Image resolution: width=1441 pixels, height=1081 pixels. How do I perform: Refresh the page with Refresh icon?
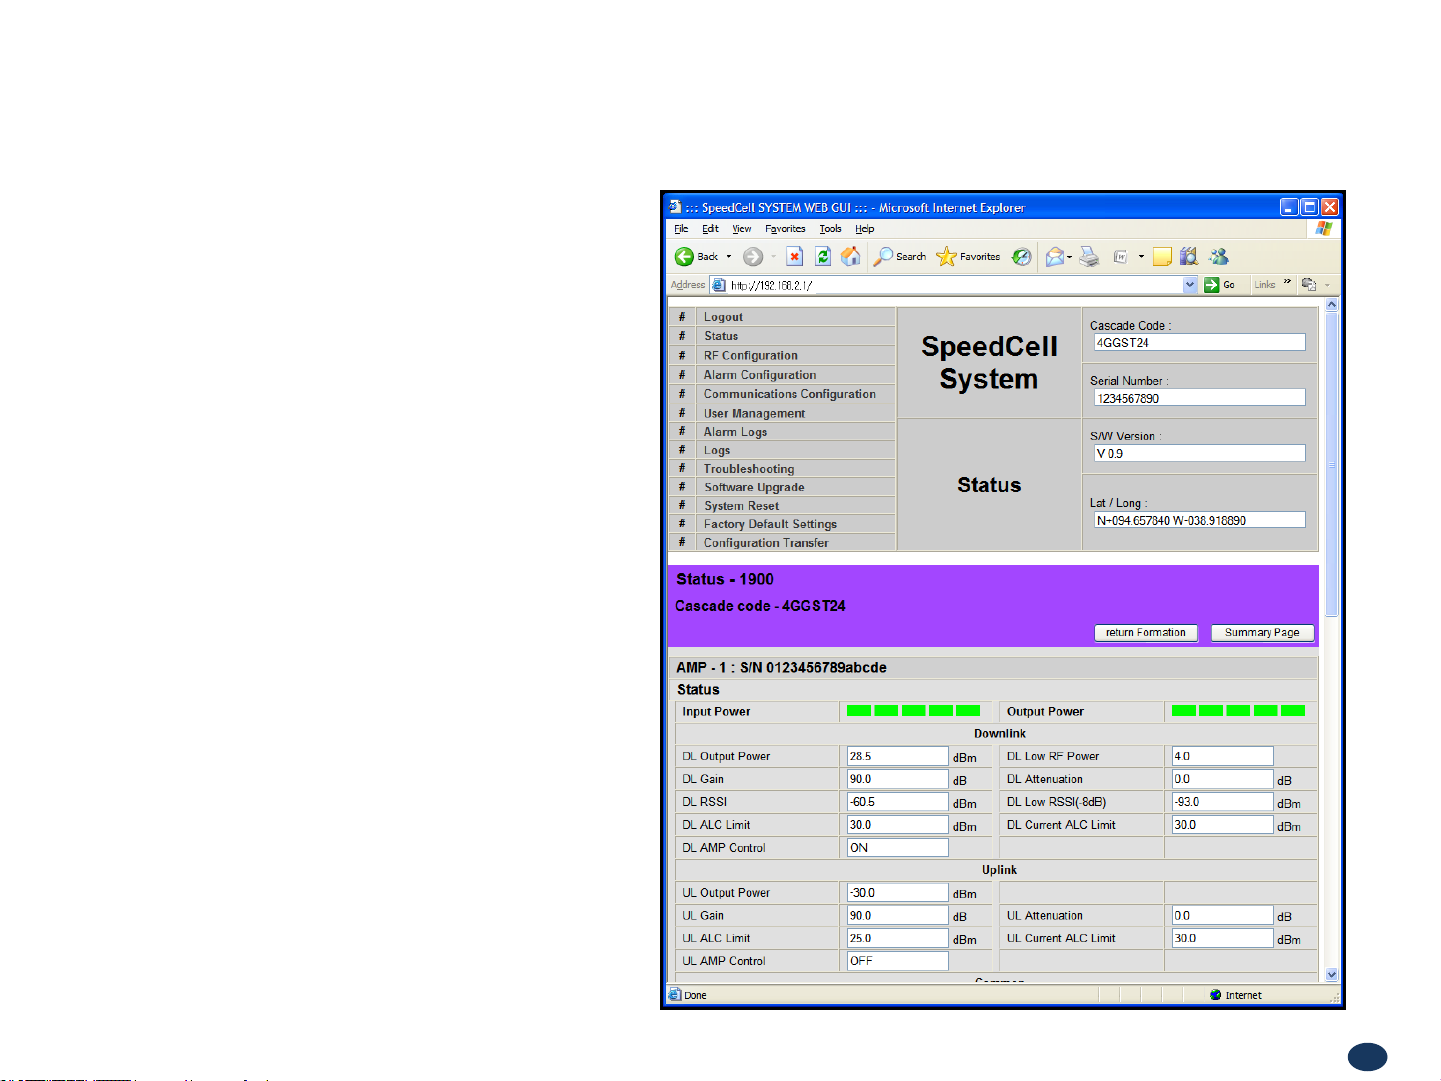(823, 257)
